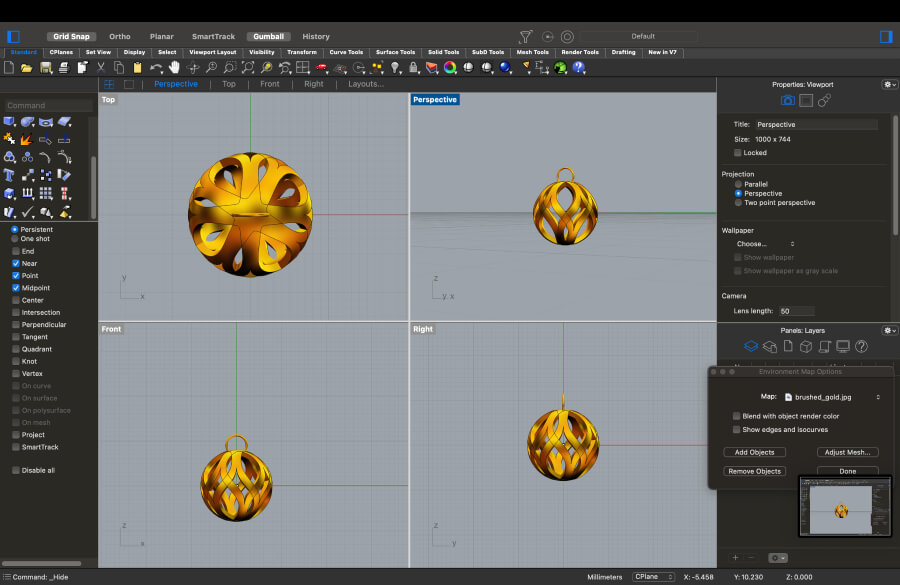Click the Save file icon in toolbar

click(45, 68)
